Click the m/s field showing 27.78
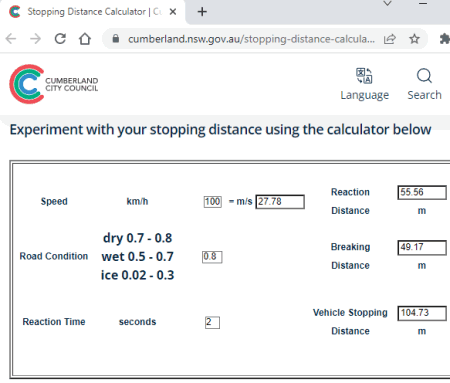Image resolution: width=450 pixels, height=383 pixels. pos(280,202)
